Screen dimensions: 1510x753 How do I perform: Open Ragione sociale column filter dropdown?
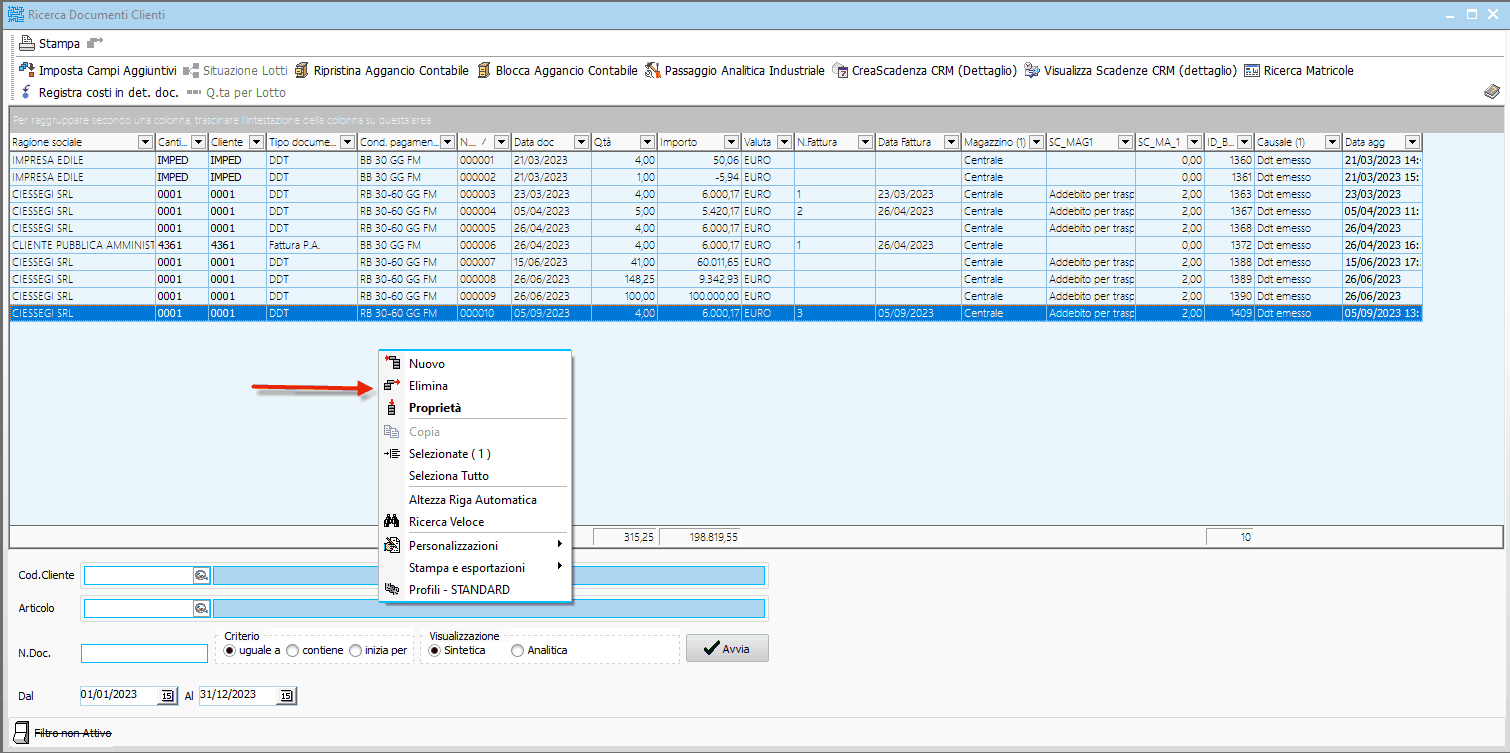(145, 142)
